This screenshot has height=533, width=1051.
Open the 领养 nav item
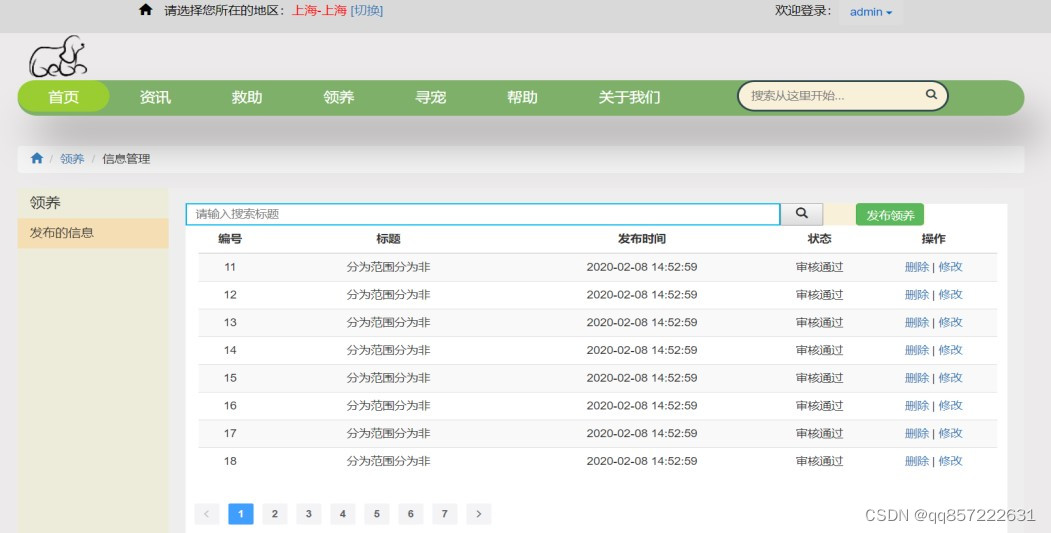click(338, 97)
